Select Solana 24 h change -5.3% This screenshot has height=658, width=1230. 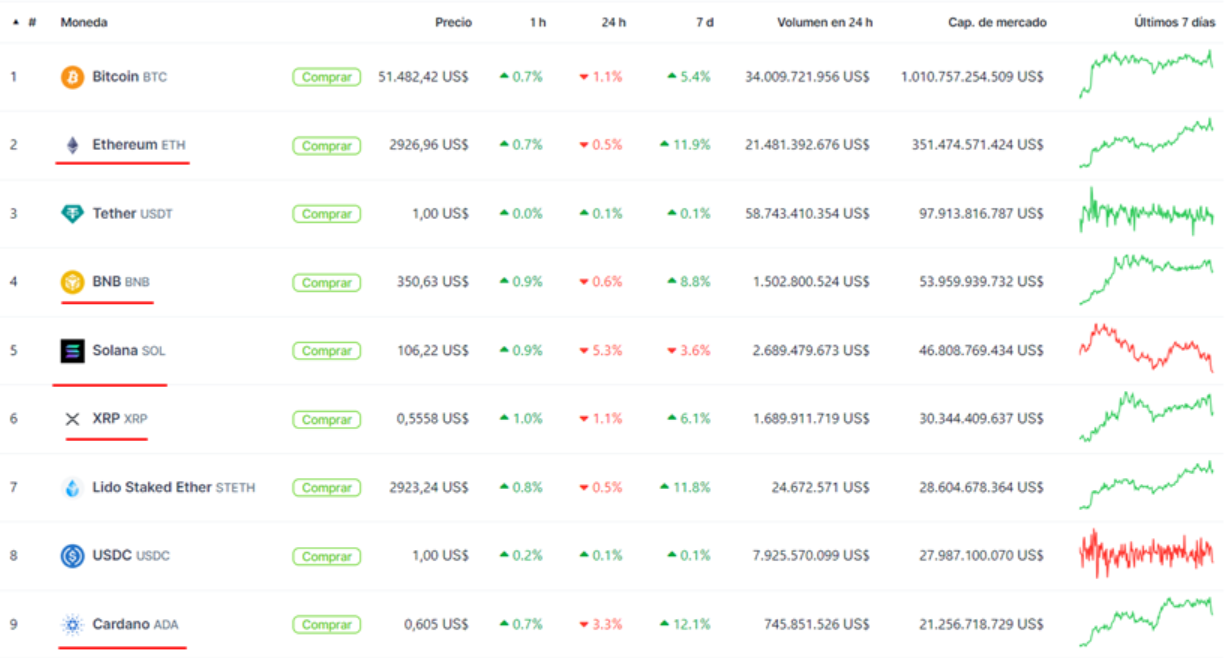tap(601, 351)
